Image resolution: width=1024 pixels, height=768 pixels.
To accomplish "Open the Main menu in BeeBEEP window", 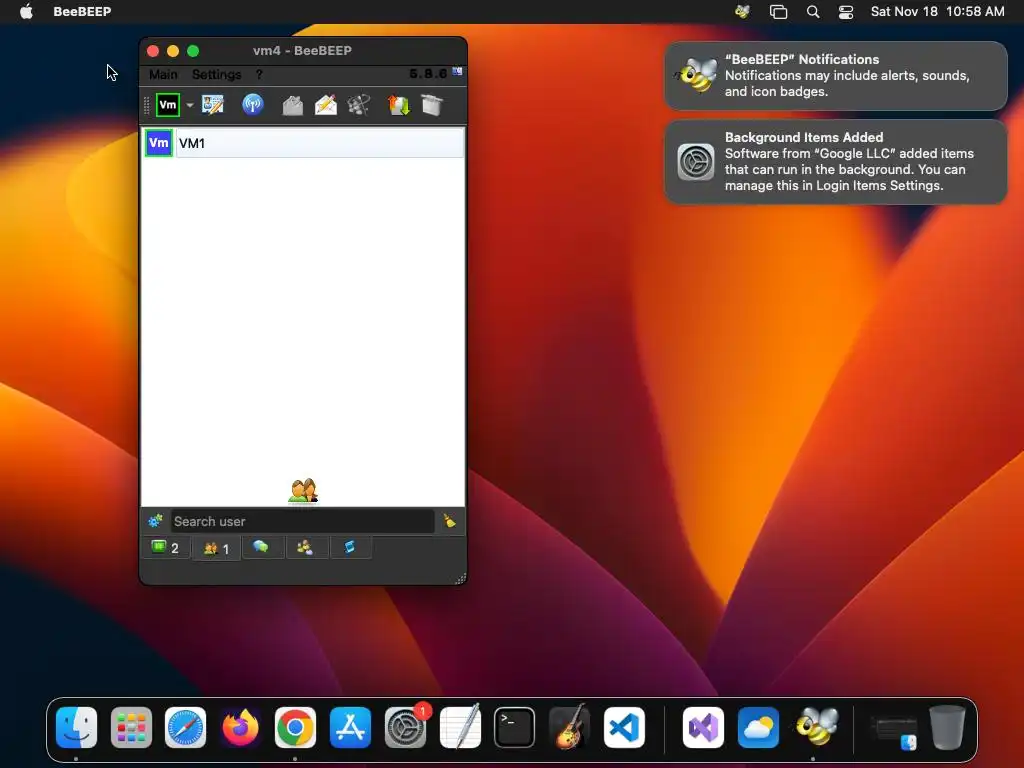I will [163, 74].
